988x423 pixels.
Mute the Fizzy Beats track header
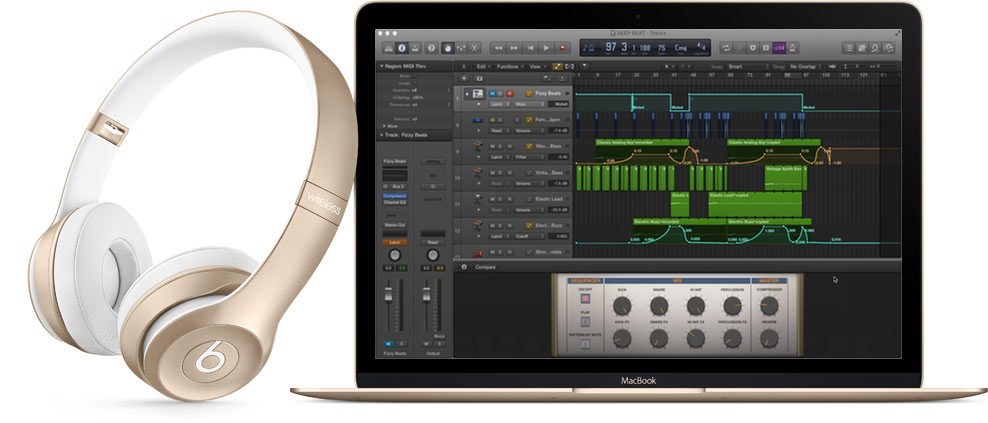click(493, 93)
